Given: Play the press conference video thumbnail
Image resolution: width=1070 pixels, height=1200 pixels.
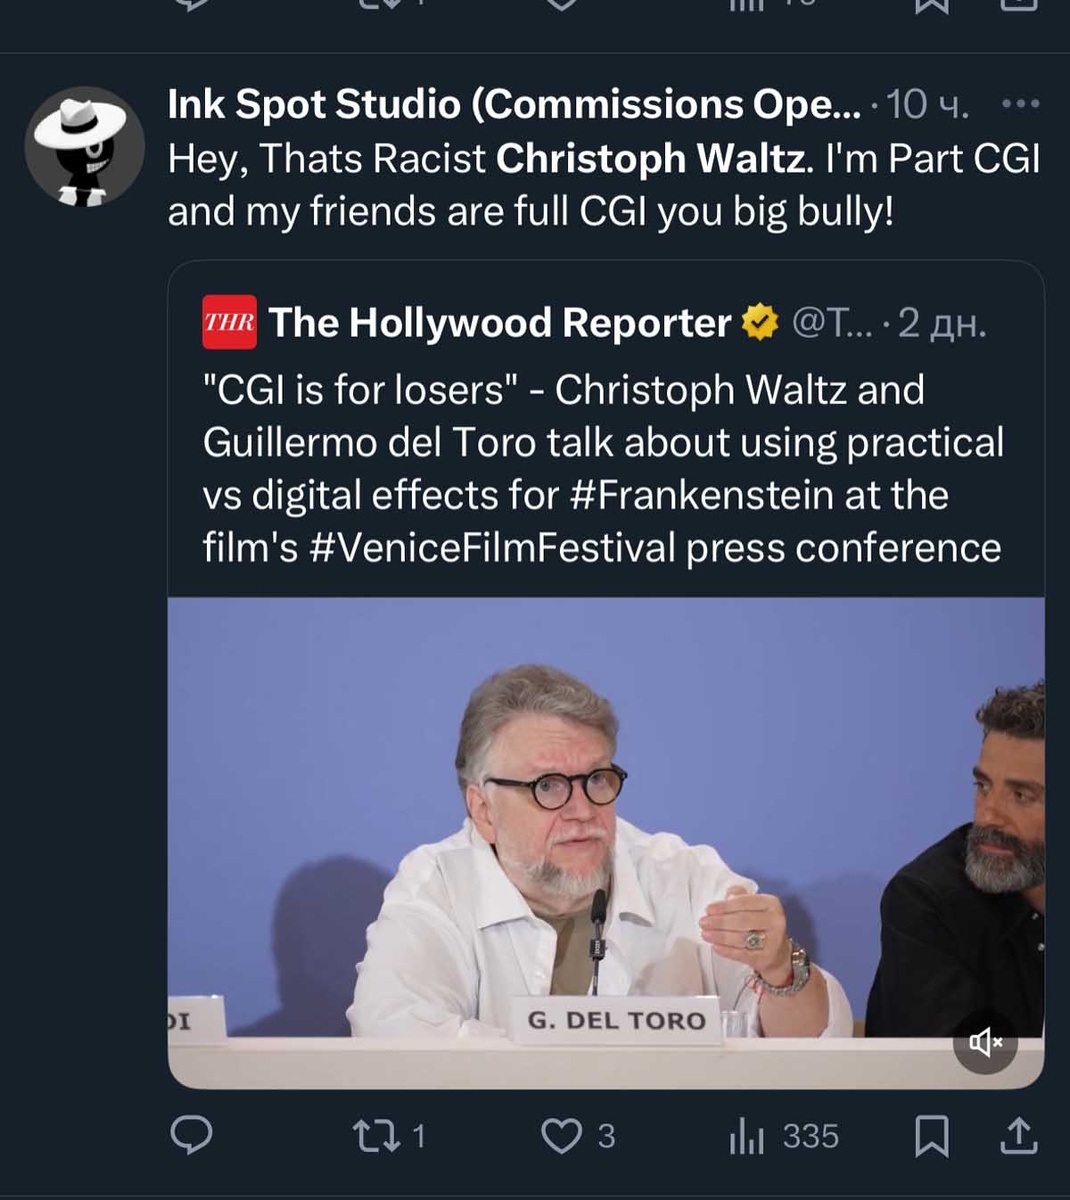Looking at the screenshot, I should pos(606,842).
